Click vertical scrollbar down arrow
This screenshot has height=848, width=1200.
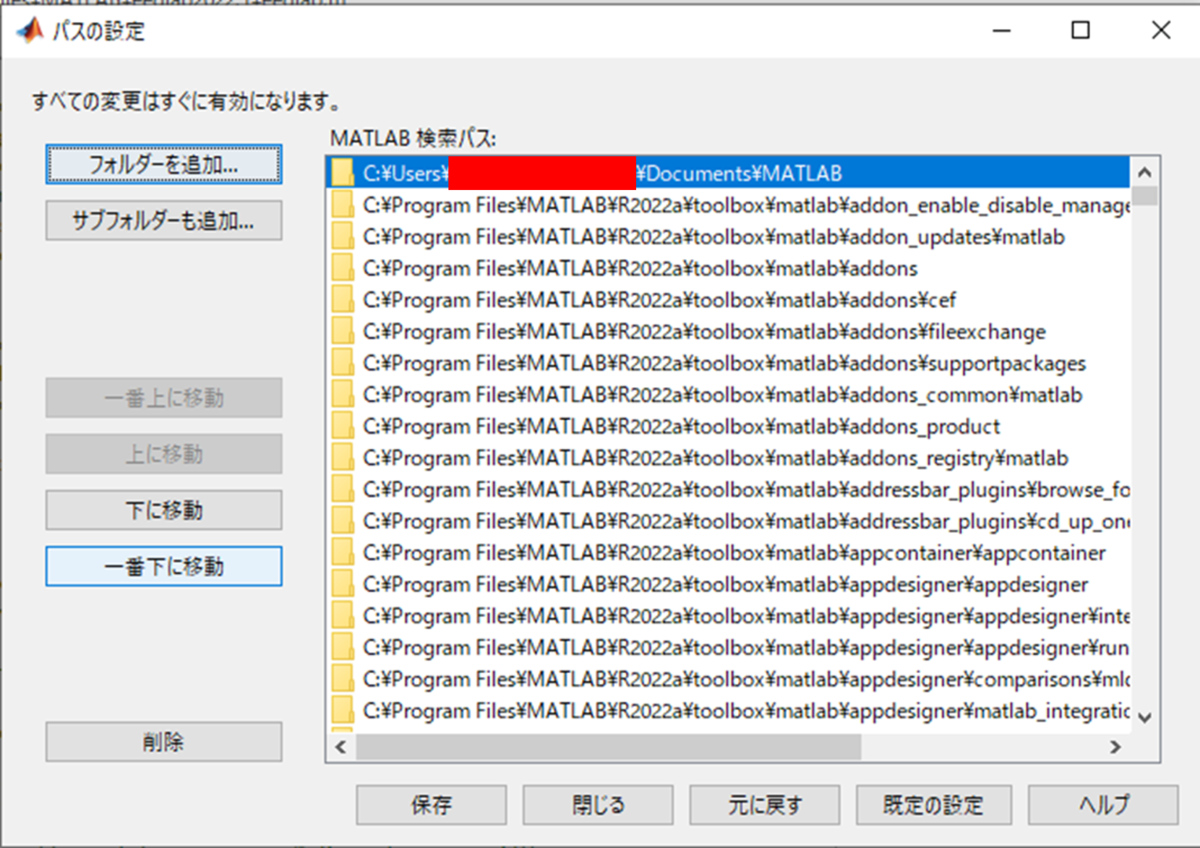[1145, 717]
